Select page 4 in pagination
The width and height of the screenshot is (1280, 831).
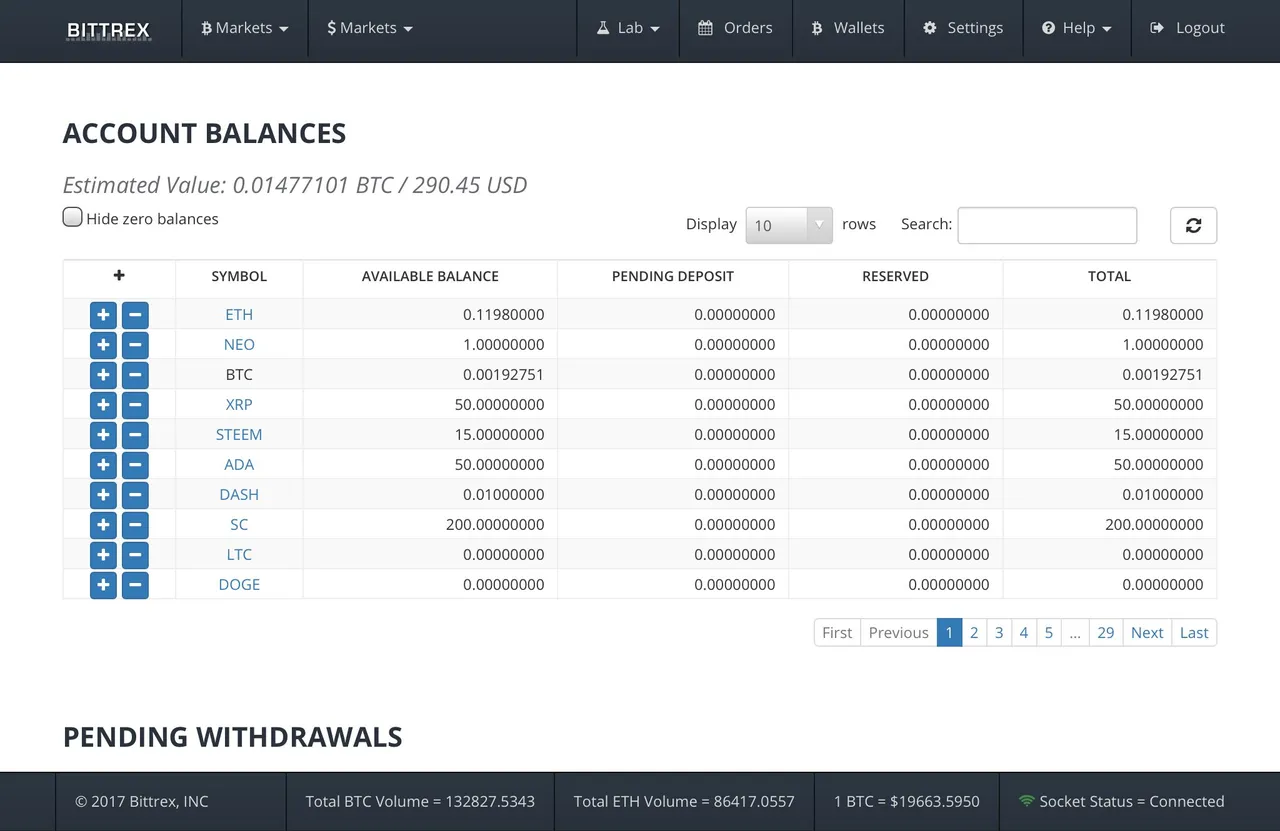click(1024, 632)
